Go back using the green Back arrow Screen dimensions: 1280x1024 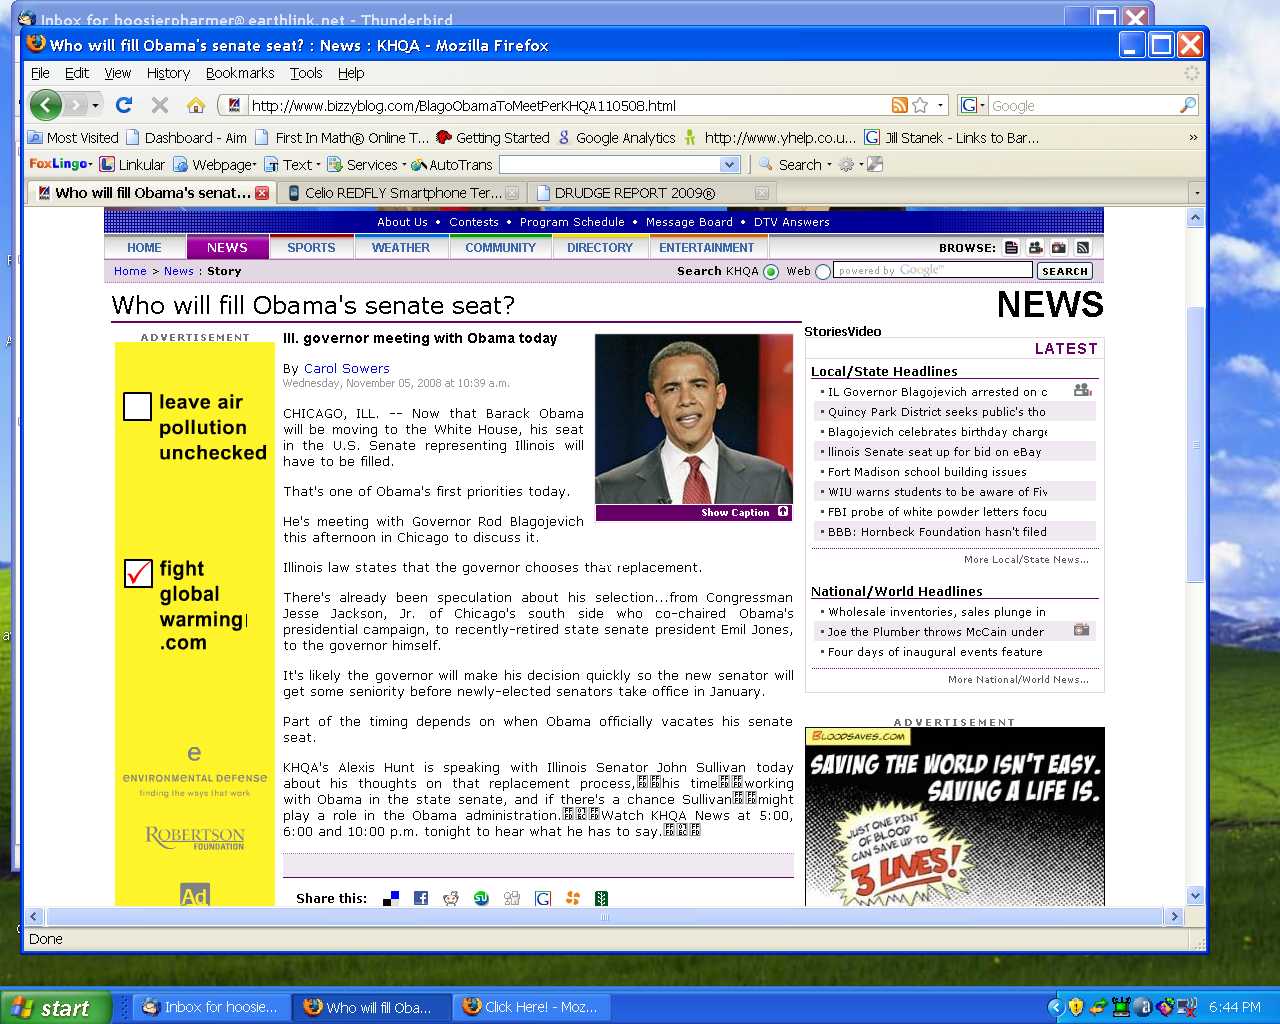coord(45,105)
